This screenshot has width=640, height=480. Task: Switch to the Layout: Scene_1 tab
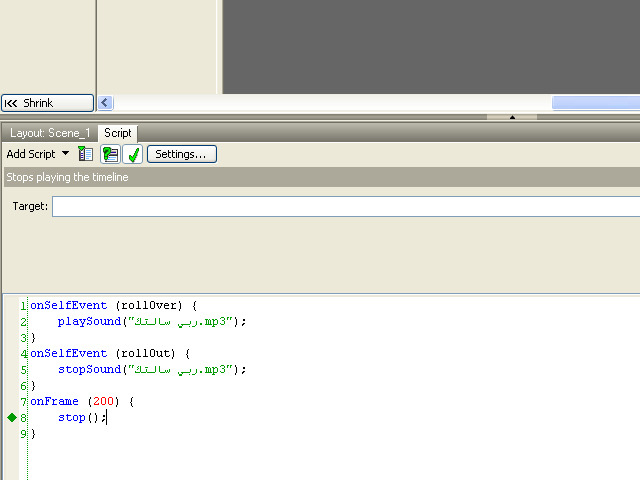[x=50, y=133]
